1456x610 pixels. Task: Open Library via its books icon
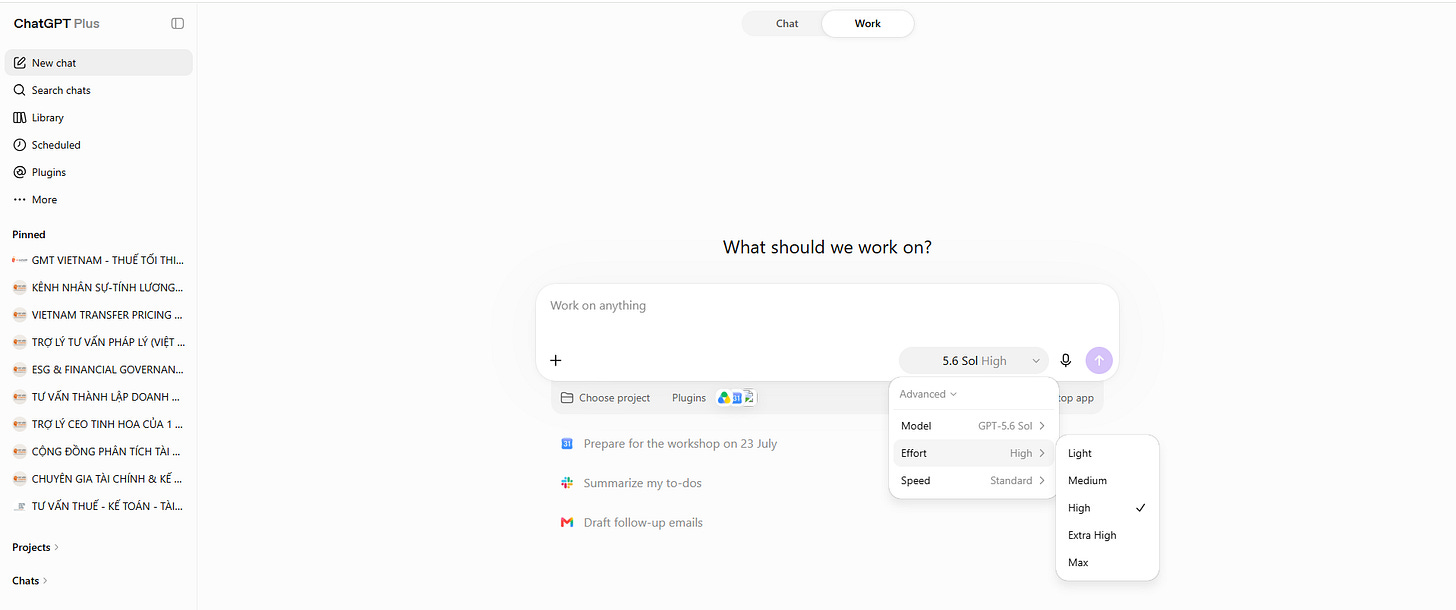point(20,118)
